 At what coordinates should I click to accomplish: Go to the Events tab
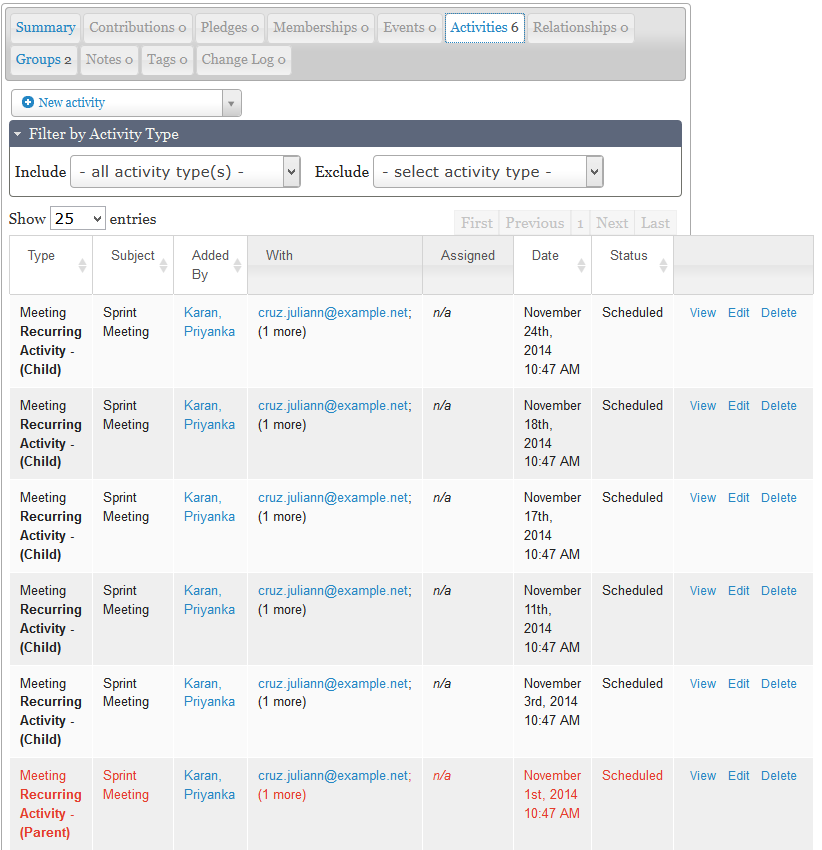pyautogui.click(x=409, y=28)
